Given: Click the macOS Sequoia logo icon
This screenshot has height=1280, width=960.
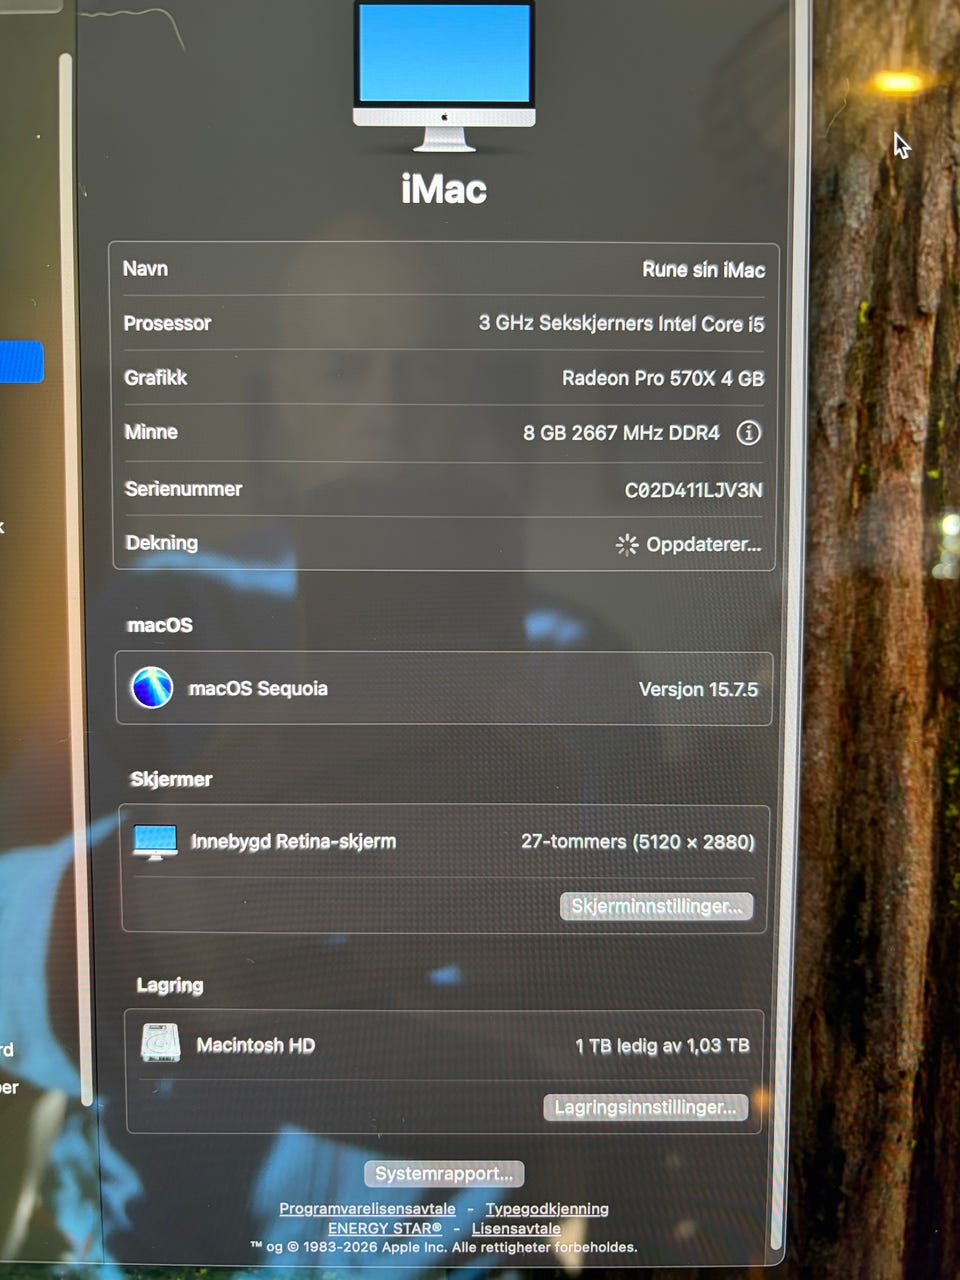Looking at the screenshot, I should pos(152,688).
